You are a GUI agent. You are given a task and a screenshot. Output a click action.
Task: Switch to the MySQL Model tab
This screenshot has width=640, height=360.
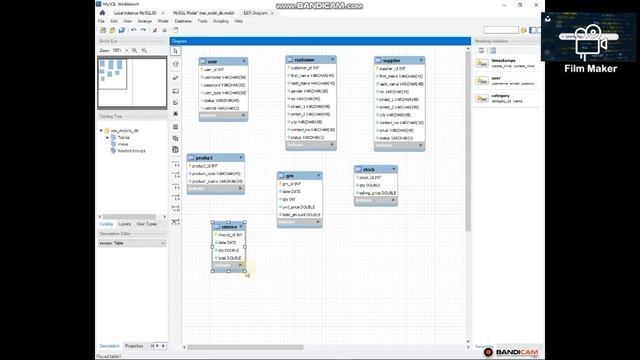[x=204, y=13]
